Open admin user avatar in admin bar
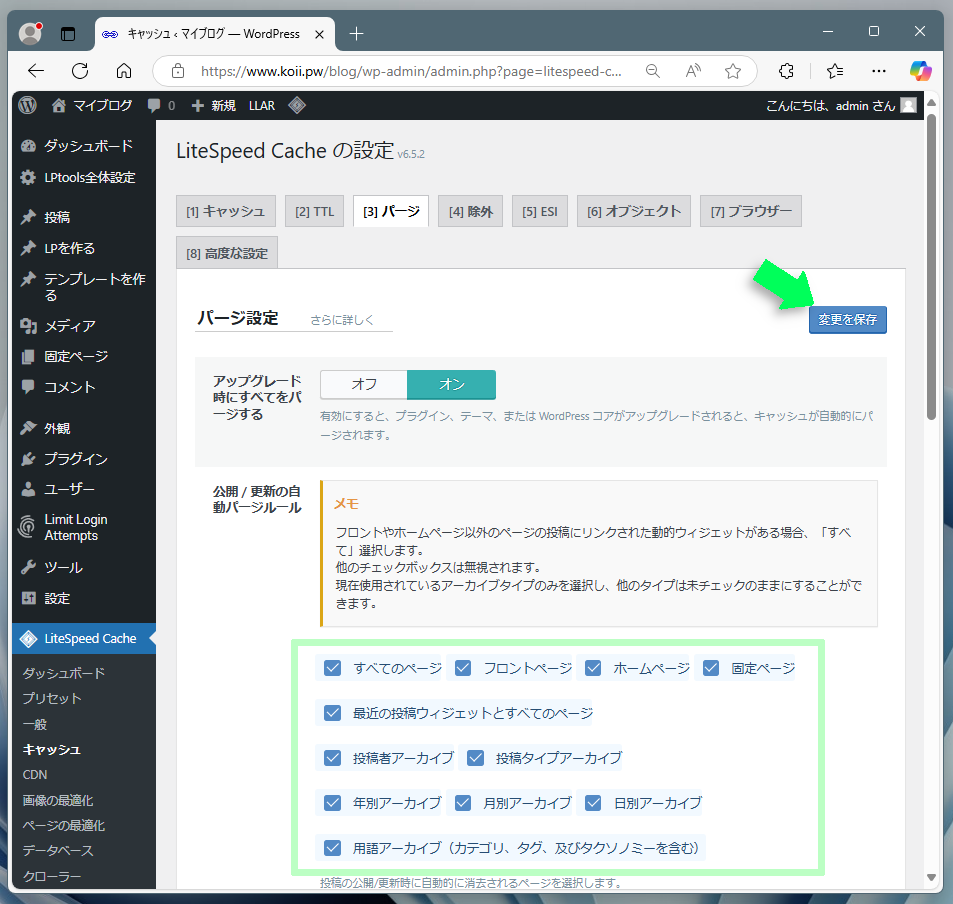 (x=909, y=105)
